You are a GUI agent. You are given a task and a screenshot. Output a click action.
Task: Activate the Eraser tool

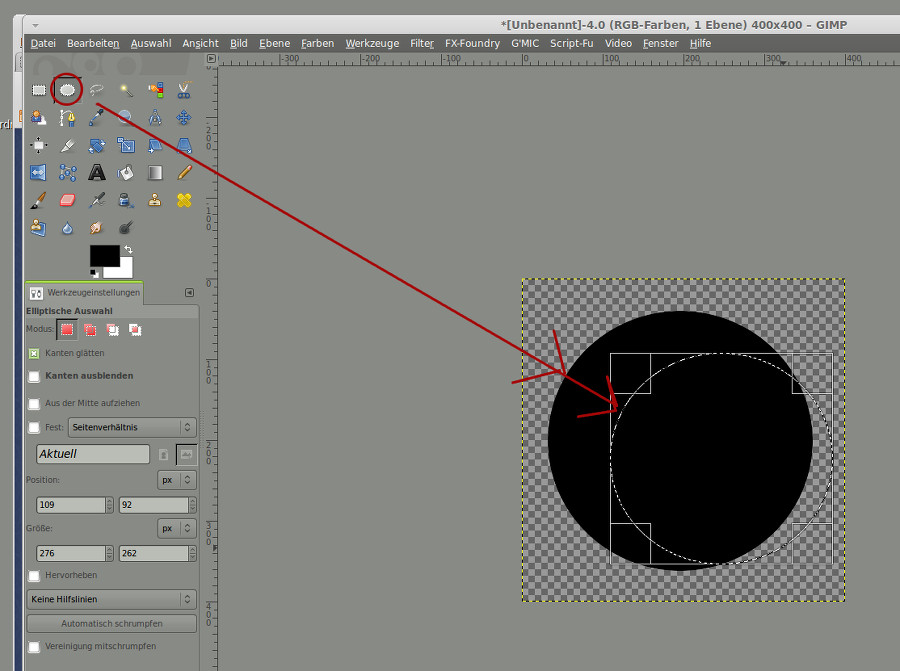(x=68, y=200)
